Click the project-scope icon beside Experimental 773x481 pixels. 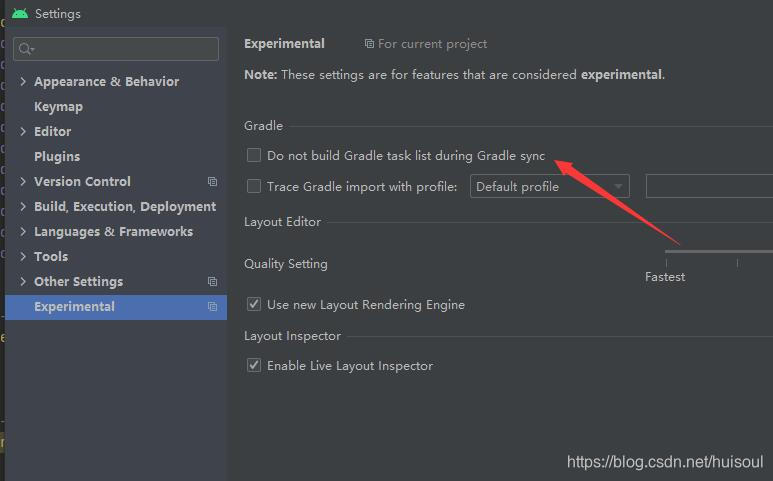[212, 307]
